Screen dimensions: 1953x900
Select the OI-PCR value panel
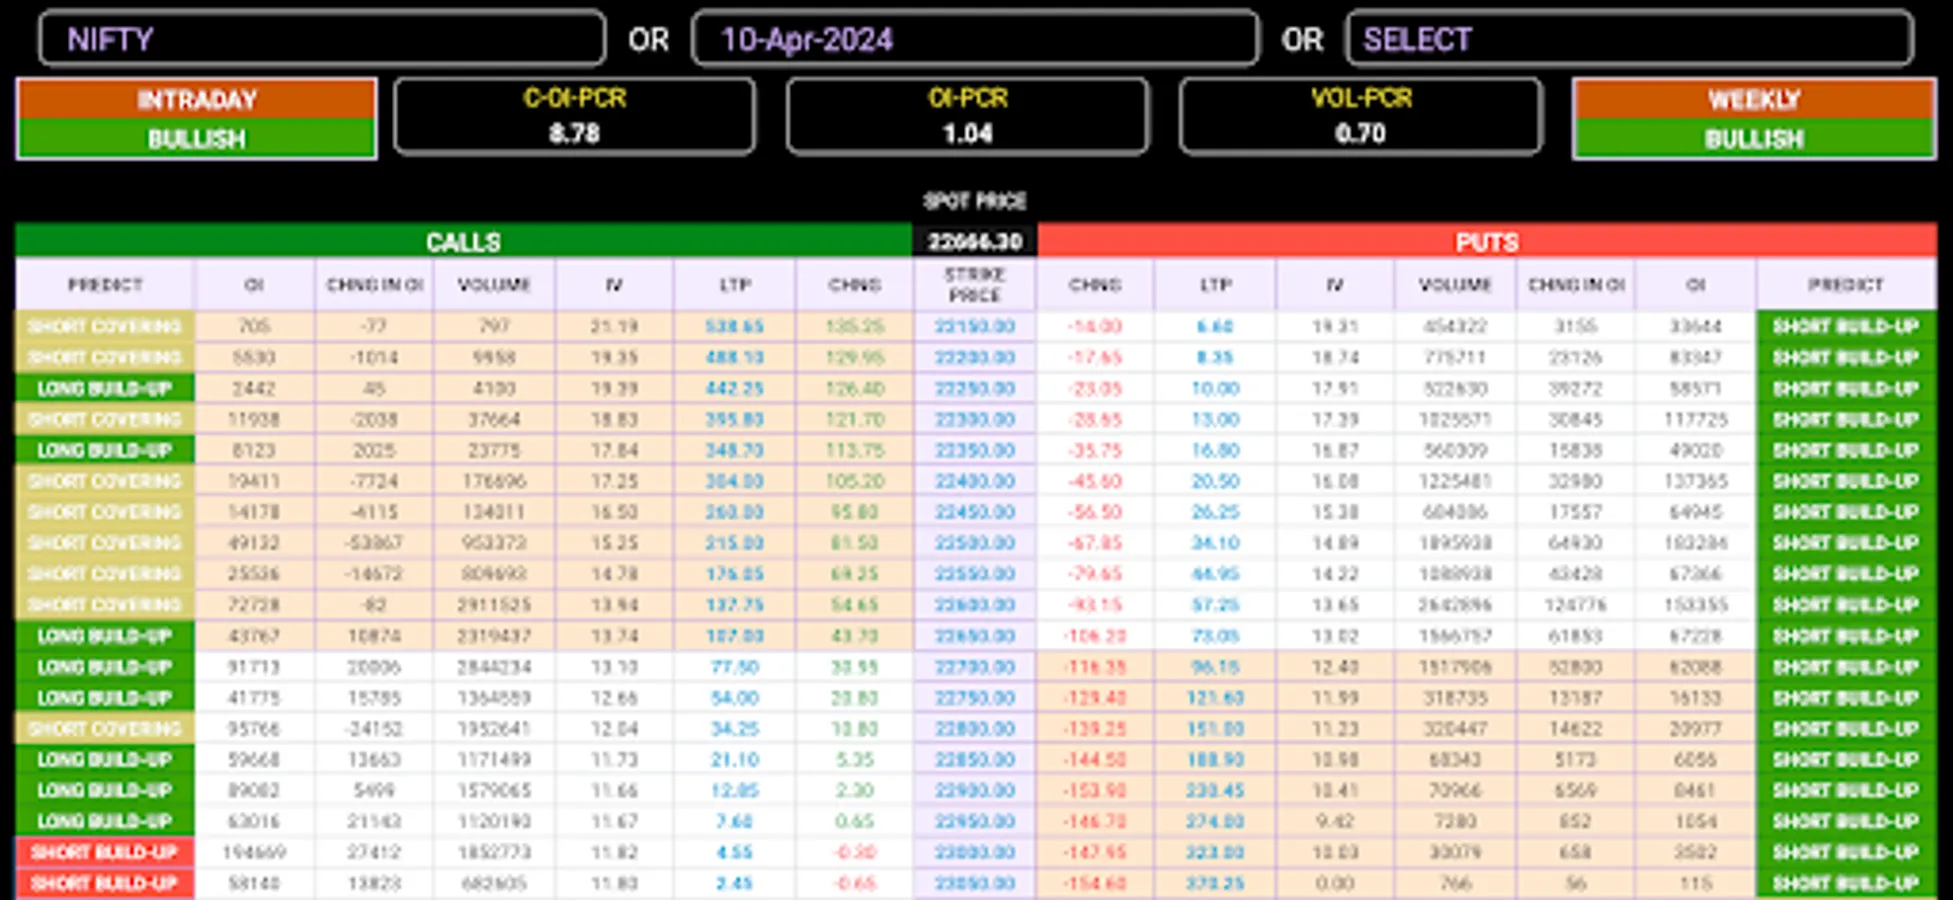coord(967,116)
